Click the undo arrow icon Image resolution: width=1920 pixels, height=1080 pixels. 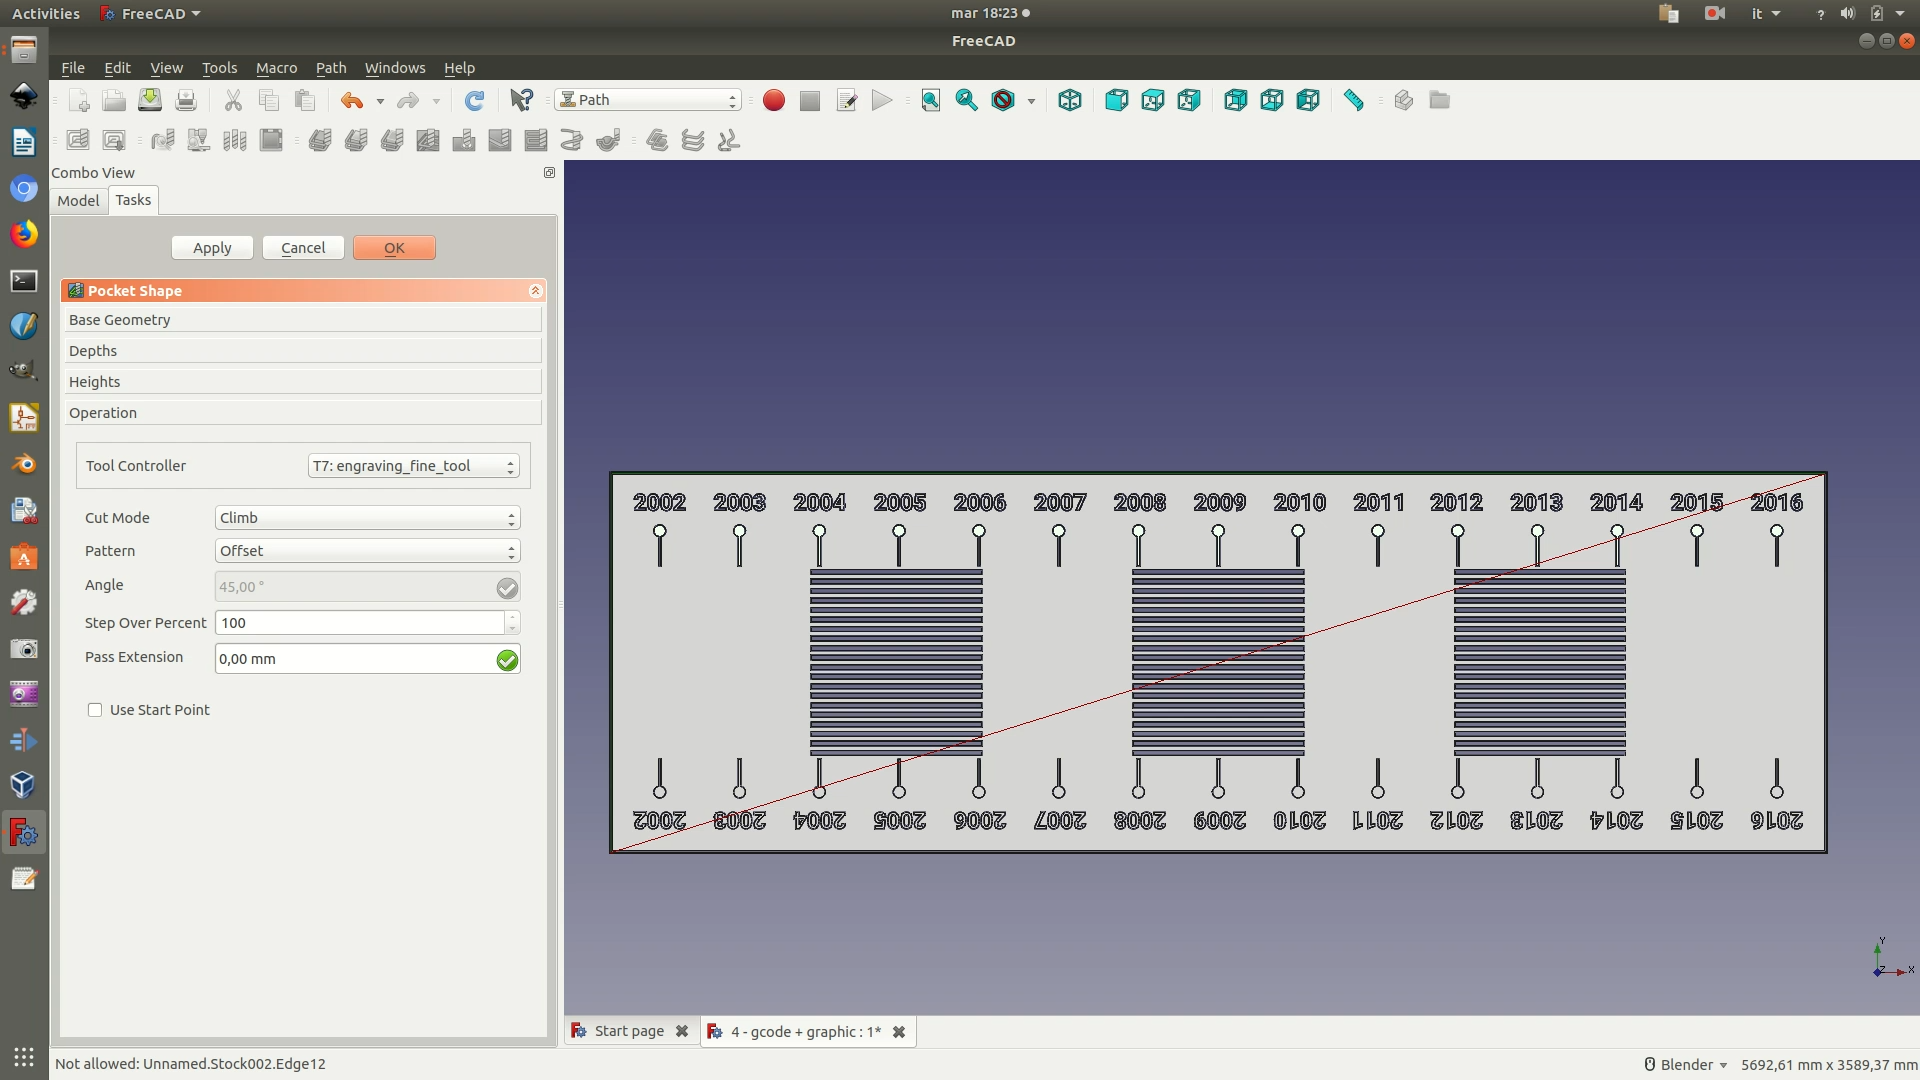pos(351,100)
